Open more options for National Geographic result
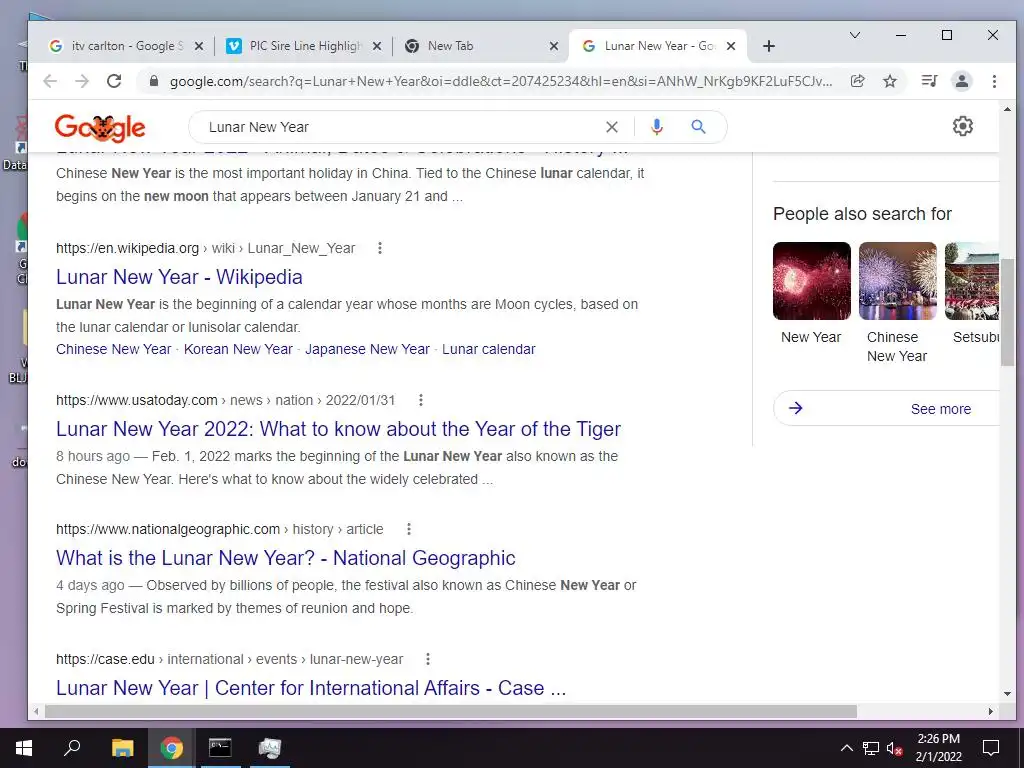 [x=409, y=529]
